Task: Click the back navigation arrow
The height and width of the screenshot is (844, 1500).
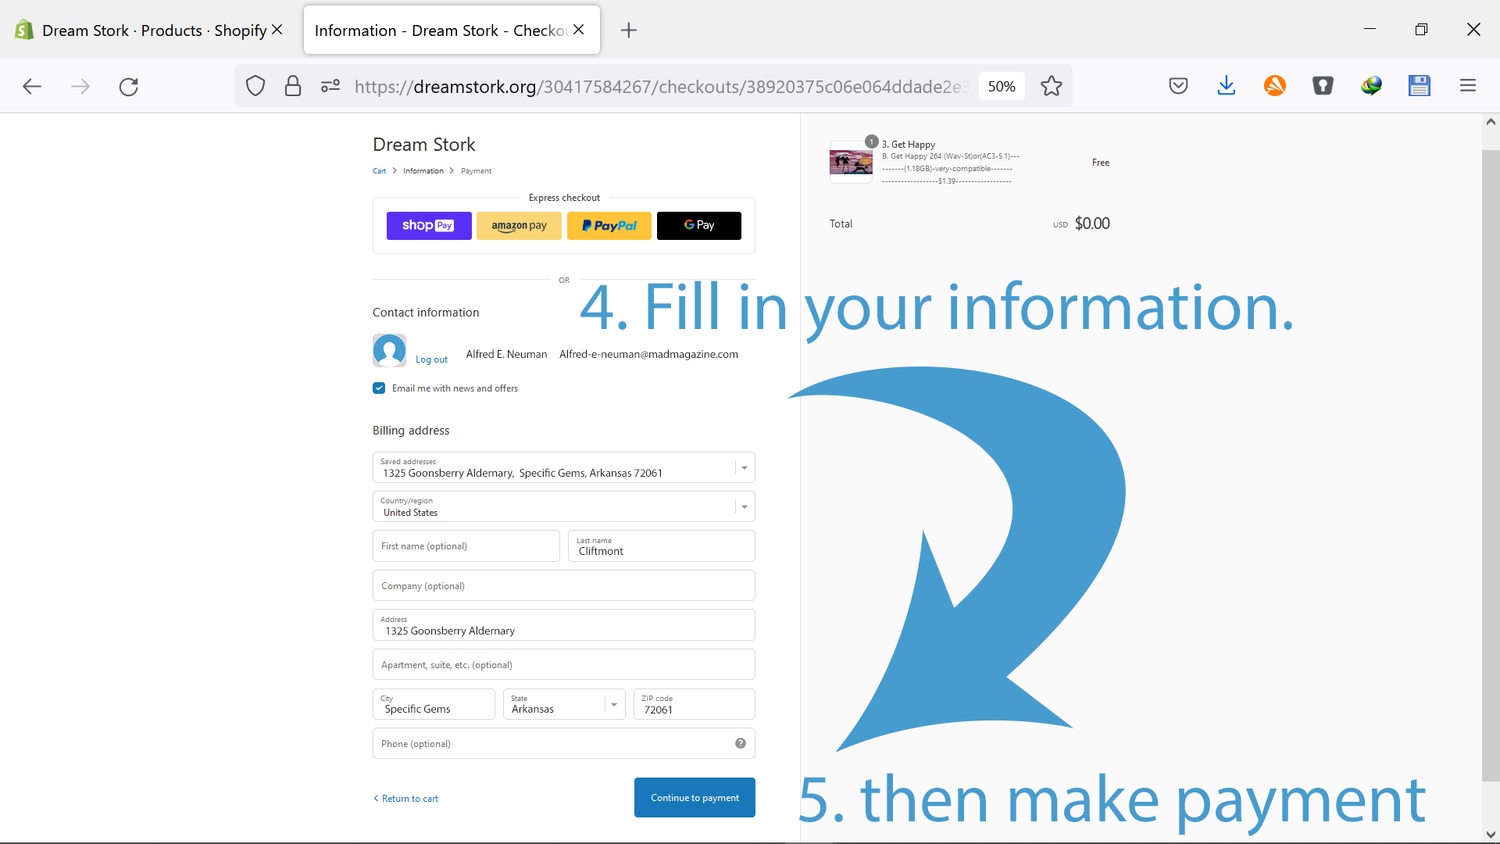Action: coord(32,87)
